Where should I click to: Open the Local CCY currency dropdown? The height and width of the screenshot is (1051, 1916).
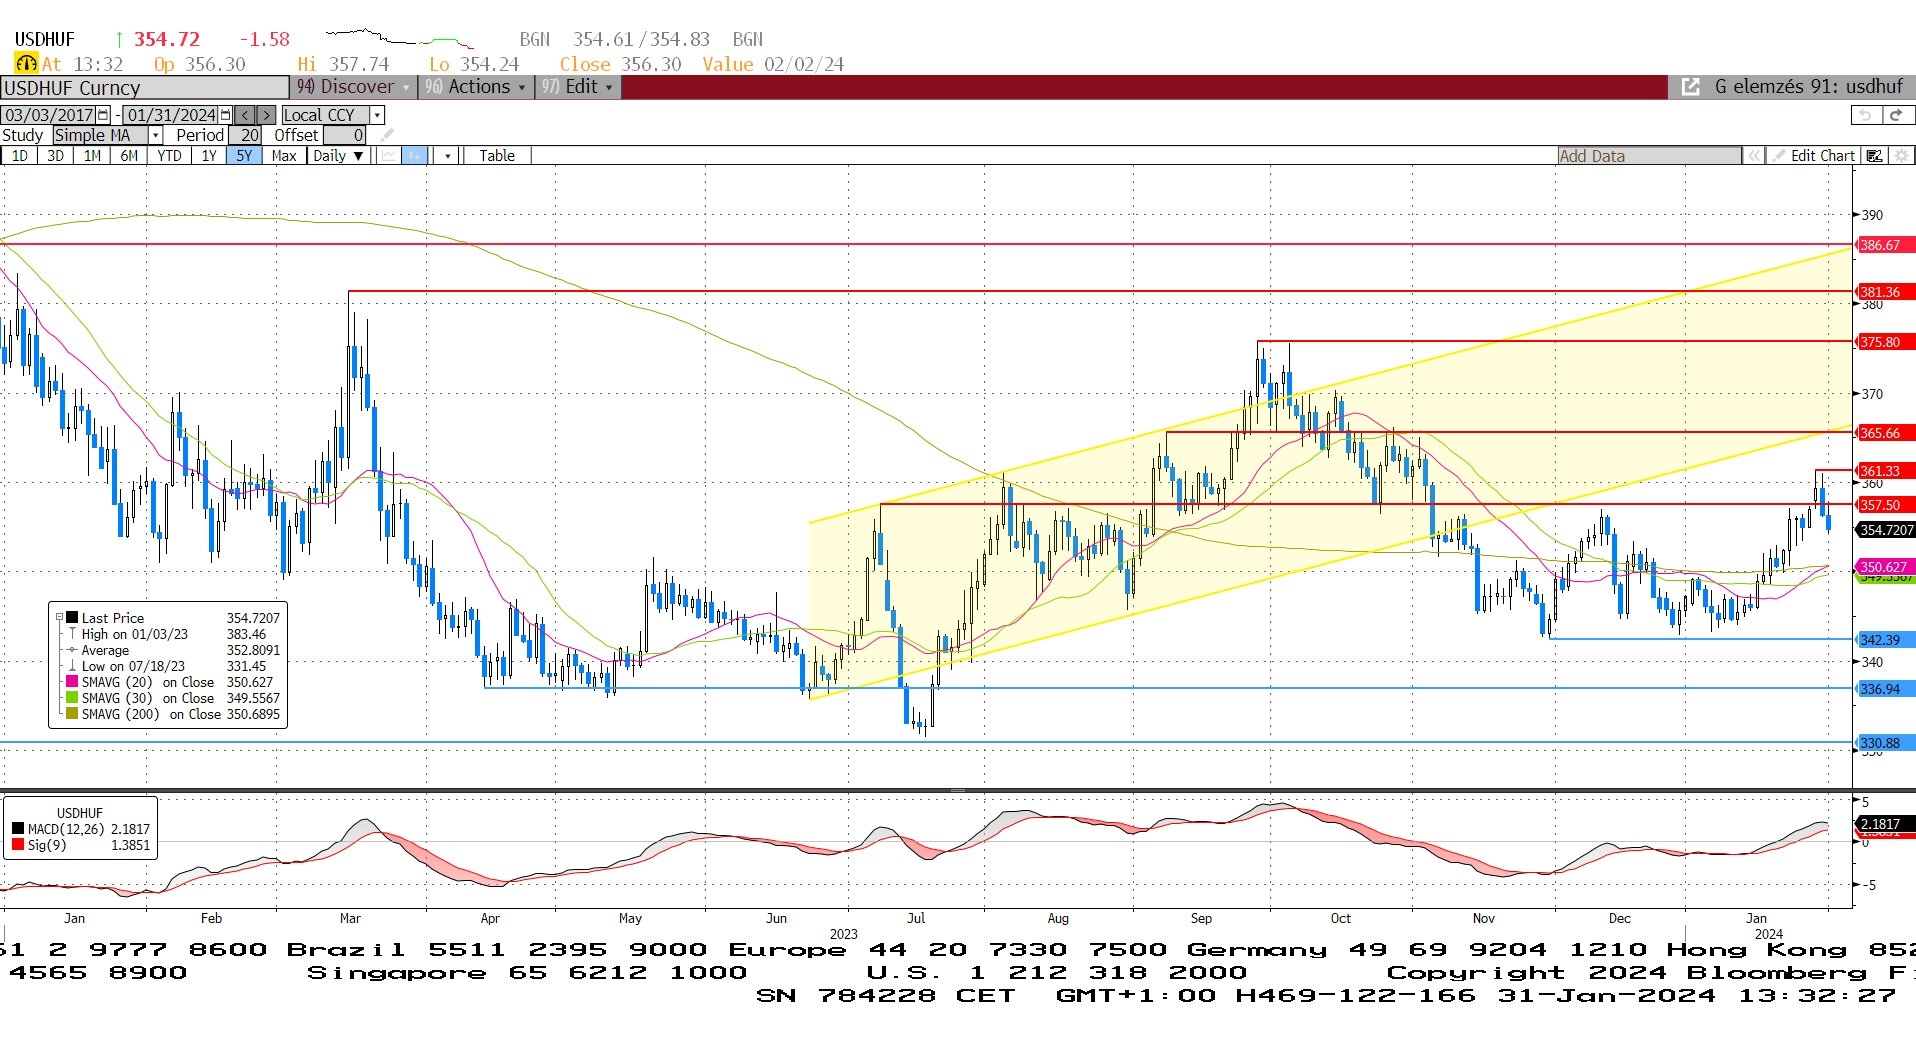click(377, 115)
